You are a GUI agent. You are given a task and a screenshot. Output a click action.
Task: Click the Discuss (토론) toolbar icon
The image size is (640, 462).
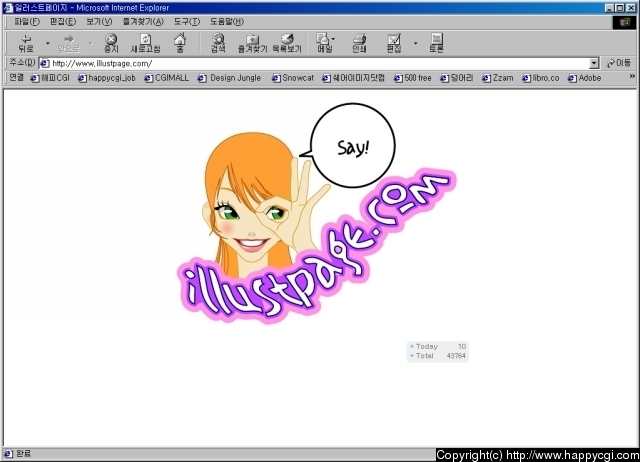(436, 43)
